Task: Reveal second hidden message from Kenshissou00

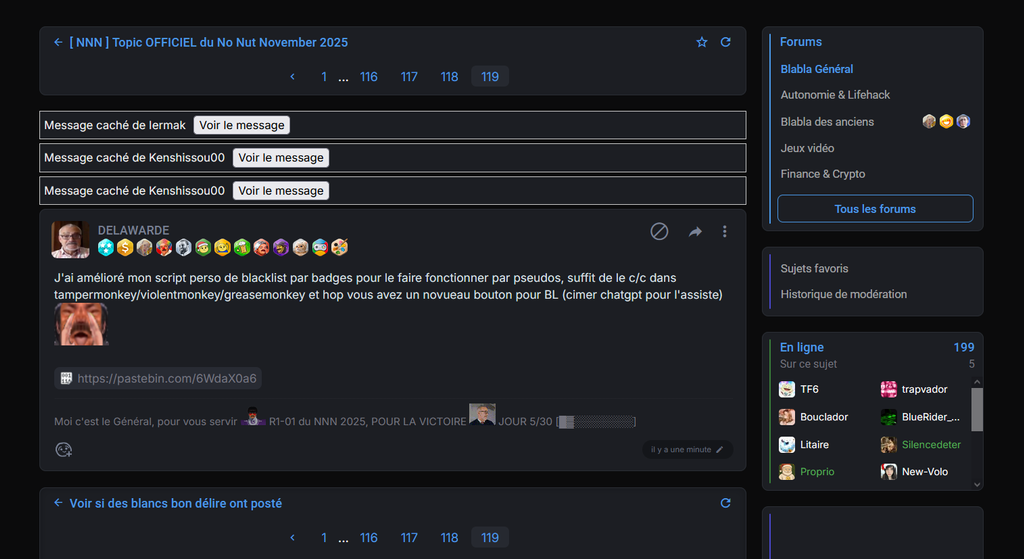Action: pyautogui.click(x=281, y=191)
